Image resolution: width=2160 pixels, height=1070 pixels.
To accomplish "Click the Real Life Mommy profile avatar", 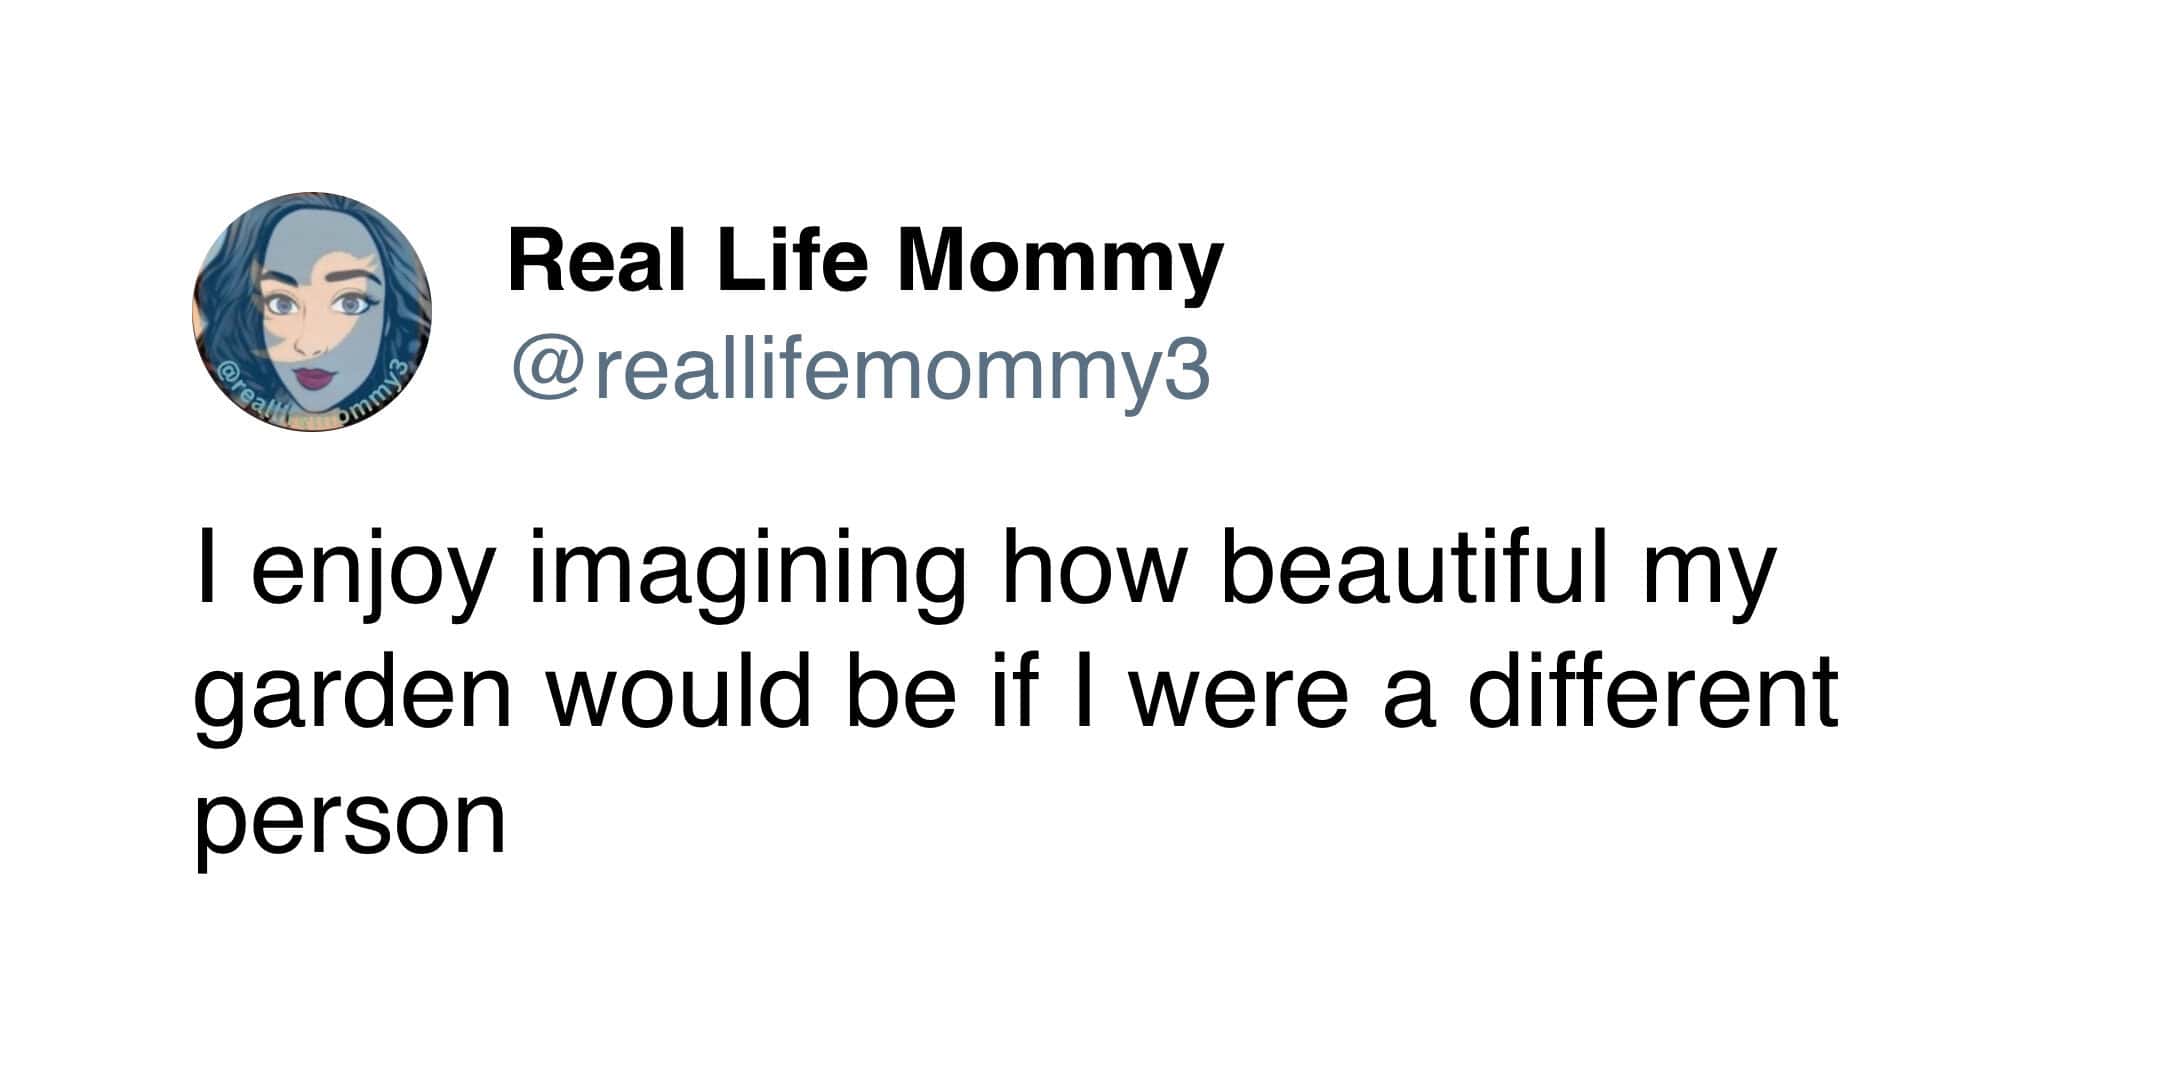I will [x=312, y=312].
